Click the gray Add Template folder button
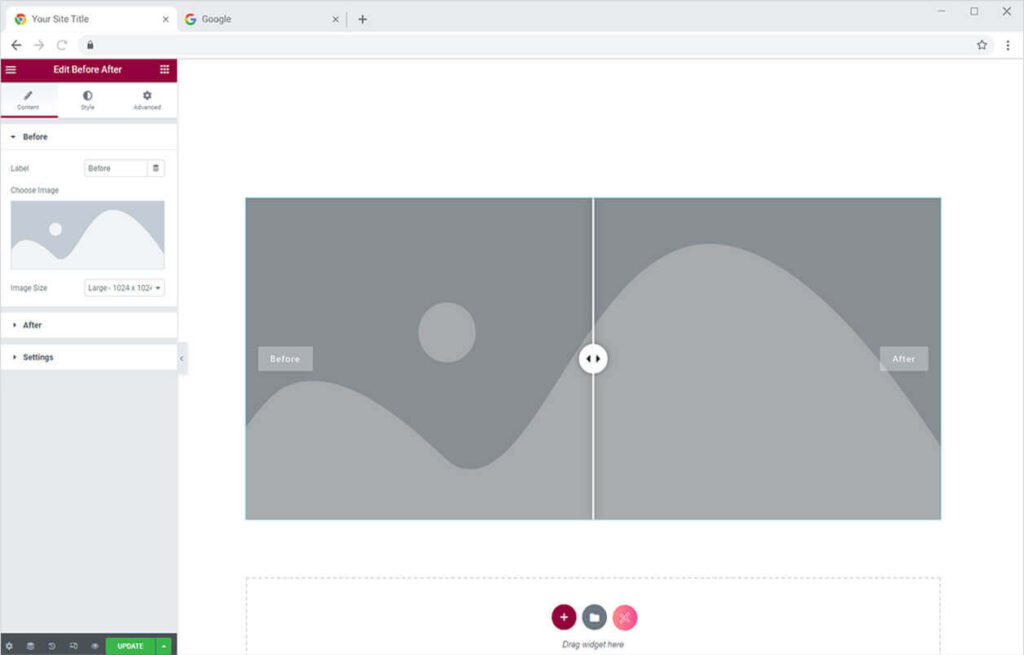 click(x=594, y=617)
